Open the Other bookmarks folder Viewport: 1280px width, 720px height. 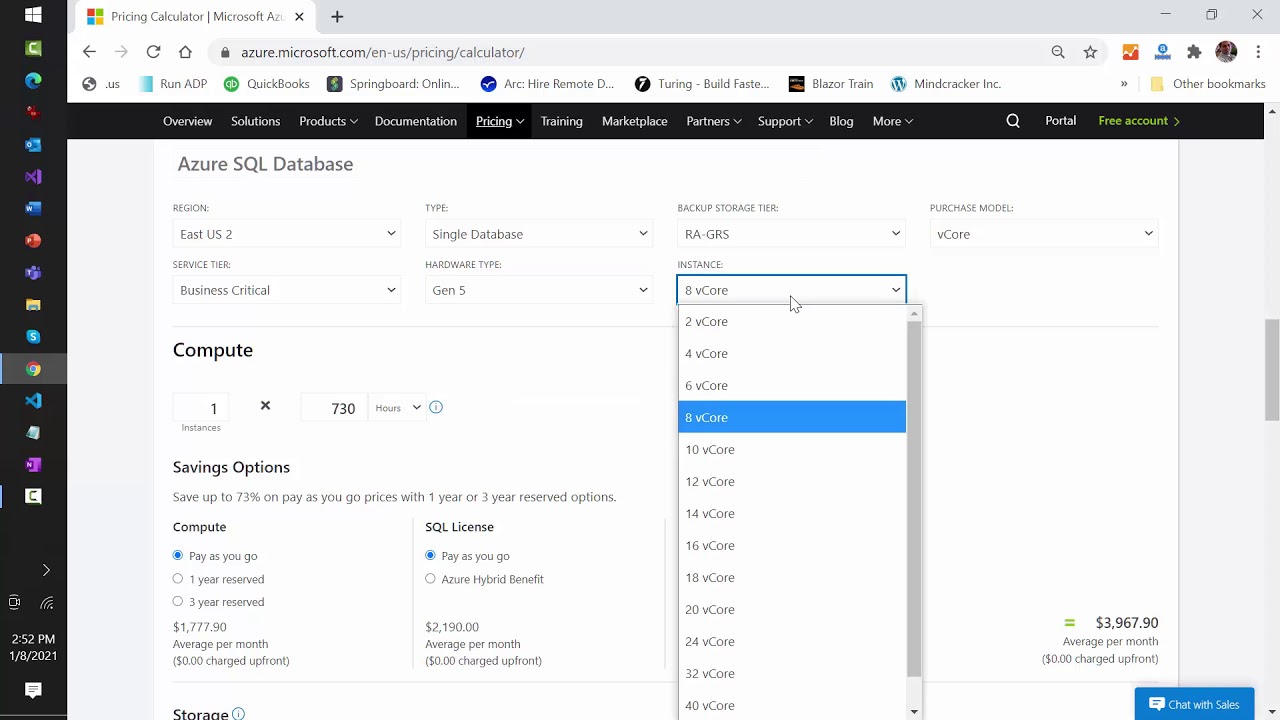(x=1208, y=84)
